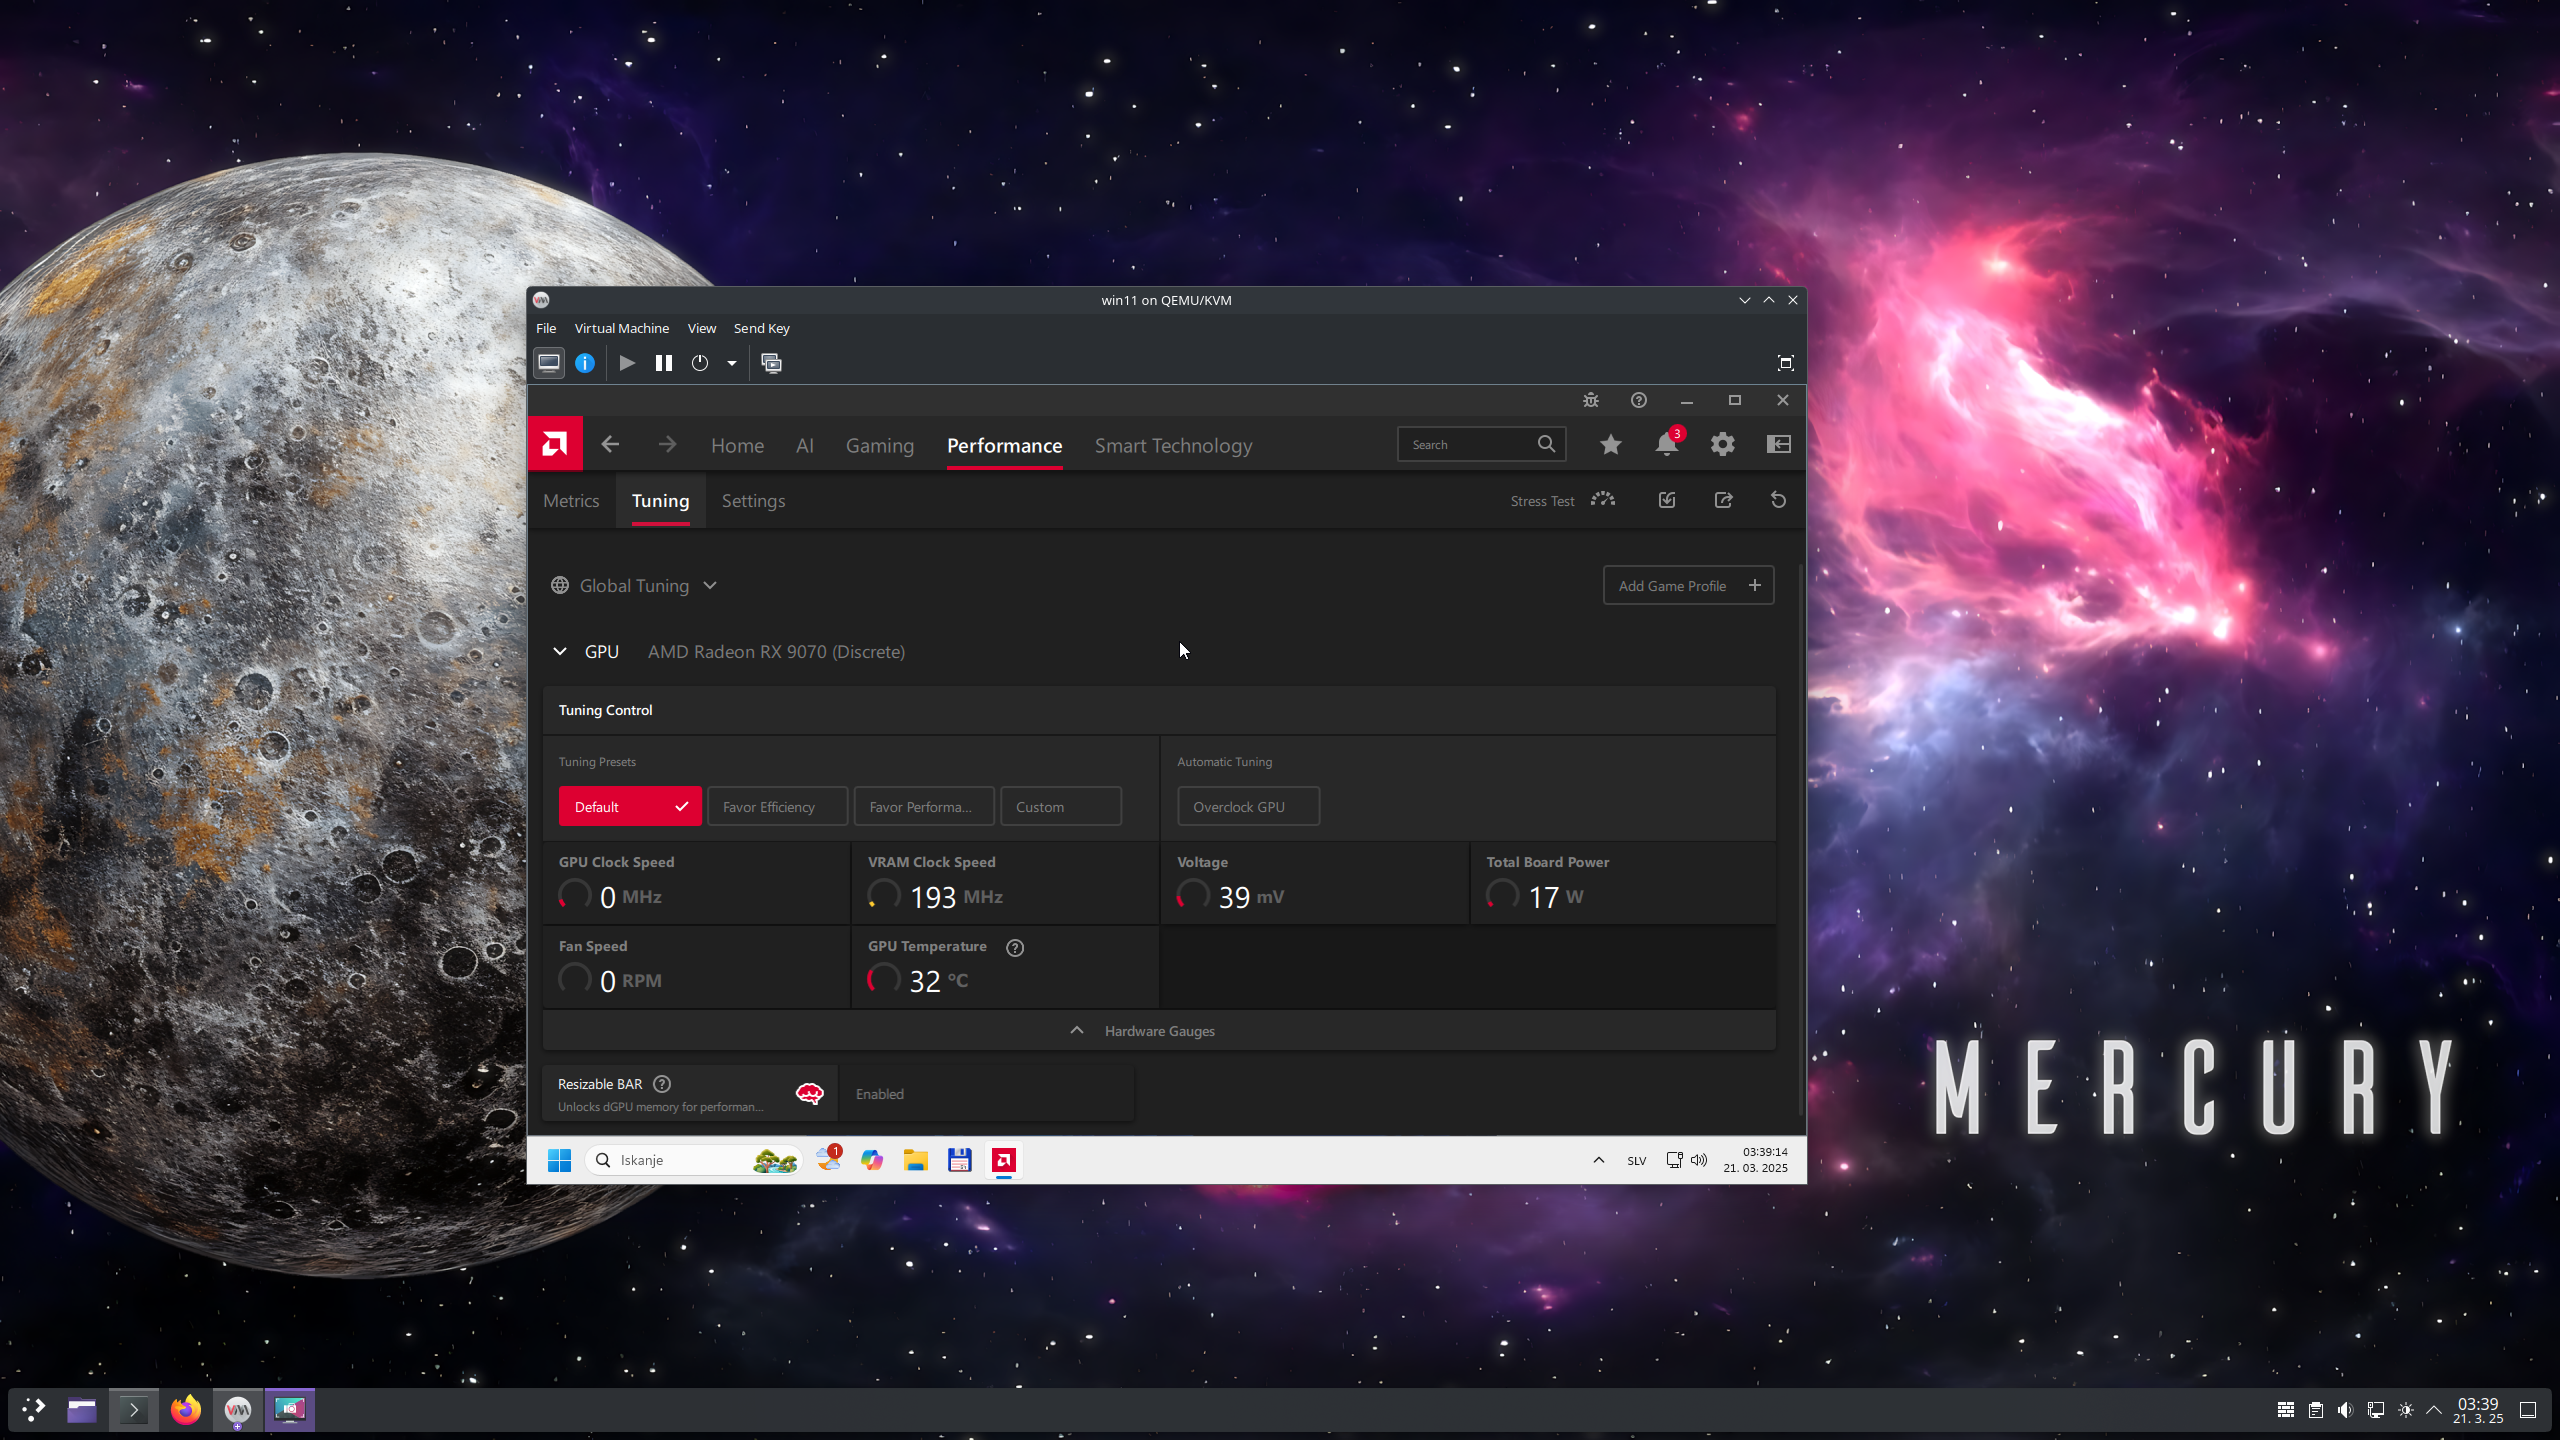This screenshot has width=2560, height=1440.
Task: Click the Tuning subtab
Action: point(660,500)
